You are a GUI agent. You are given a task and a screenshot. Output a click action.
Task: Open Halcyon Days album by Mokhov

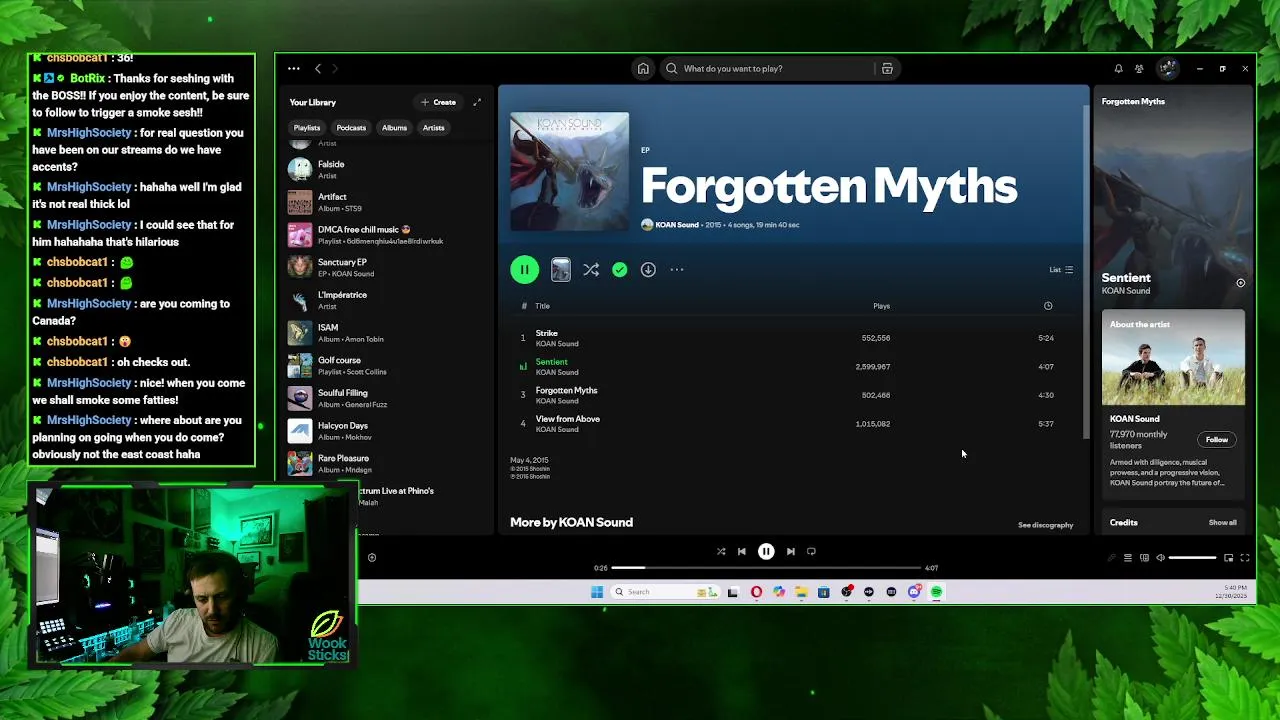pos(385,431)
